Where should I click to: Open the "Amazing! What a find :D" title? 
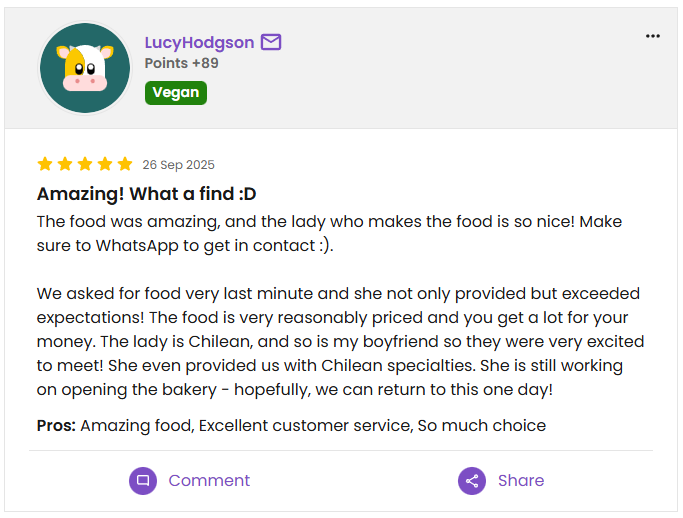[147, 194]
